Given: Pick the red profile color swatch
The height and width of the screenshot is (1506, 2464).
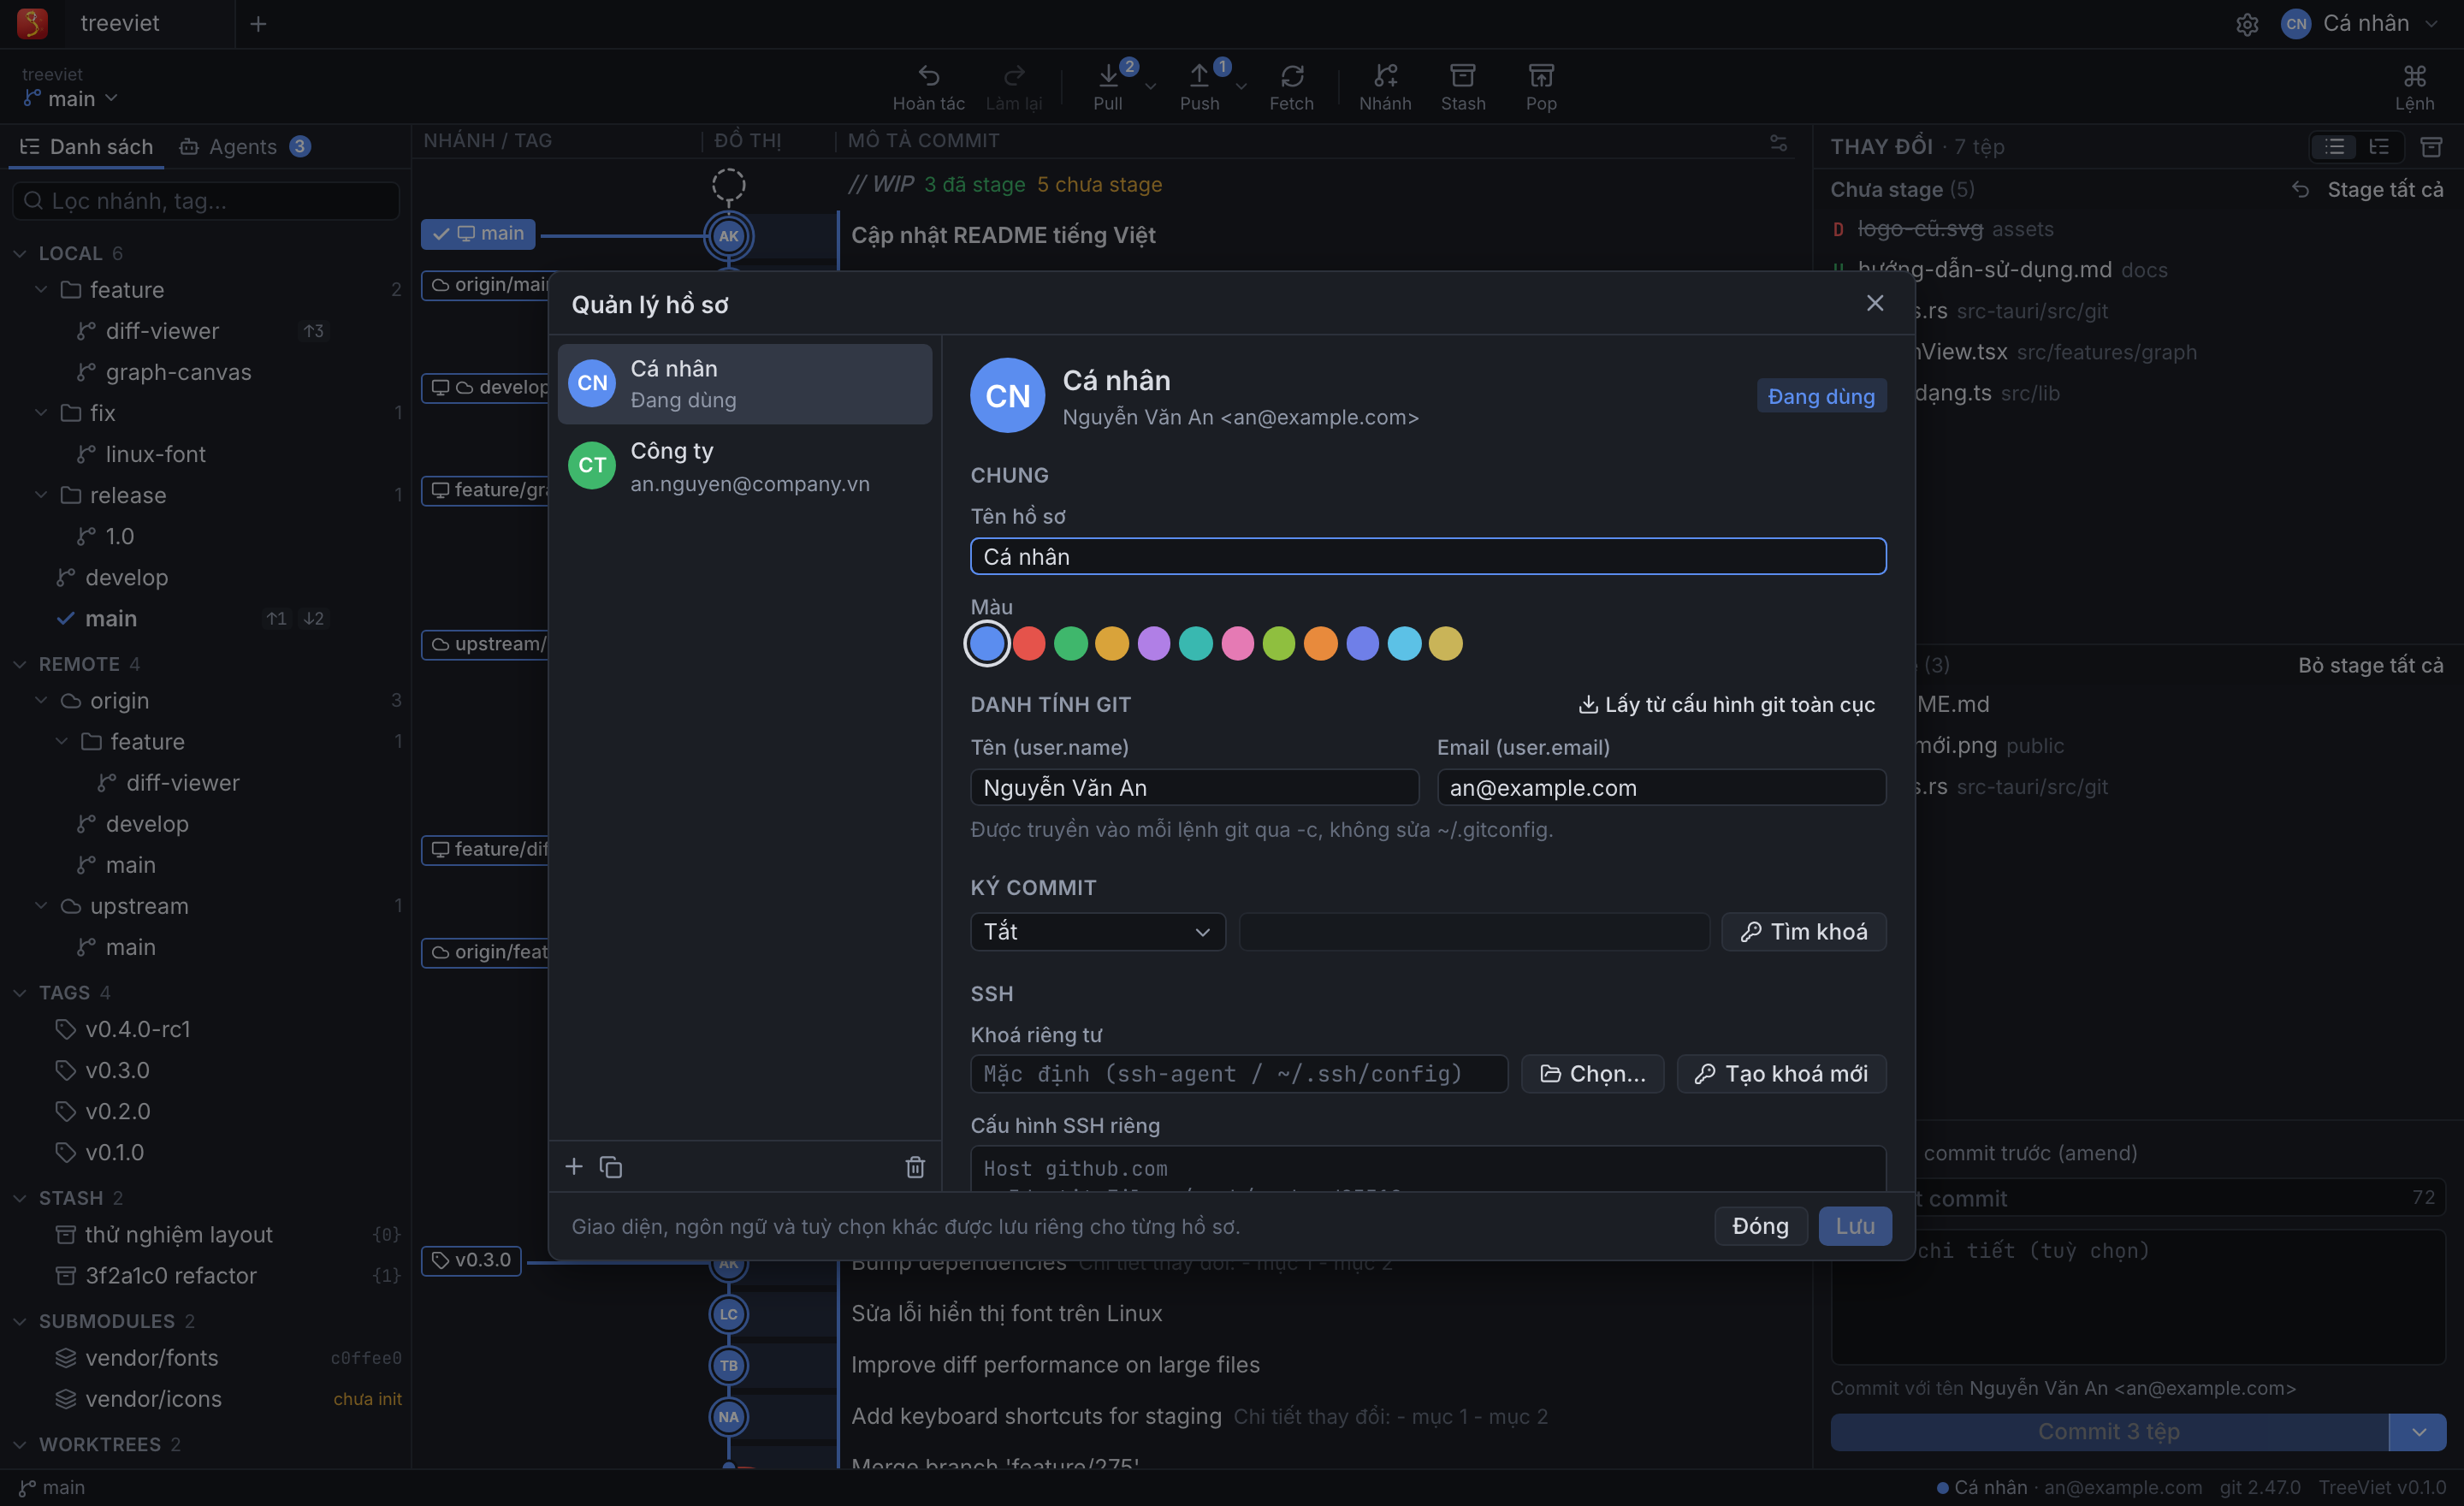Looking at the screenshot, I should (1029, 643).
